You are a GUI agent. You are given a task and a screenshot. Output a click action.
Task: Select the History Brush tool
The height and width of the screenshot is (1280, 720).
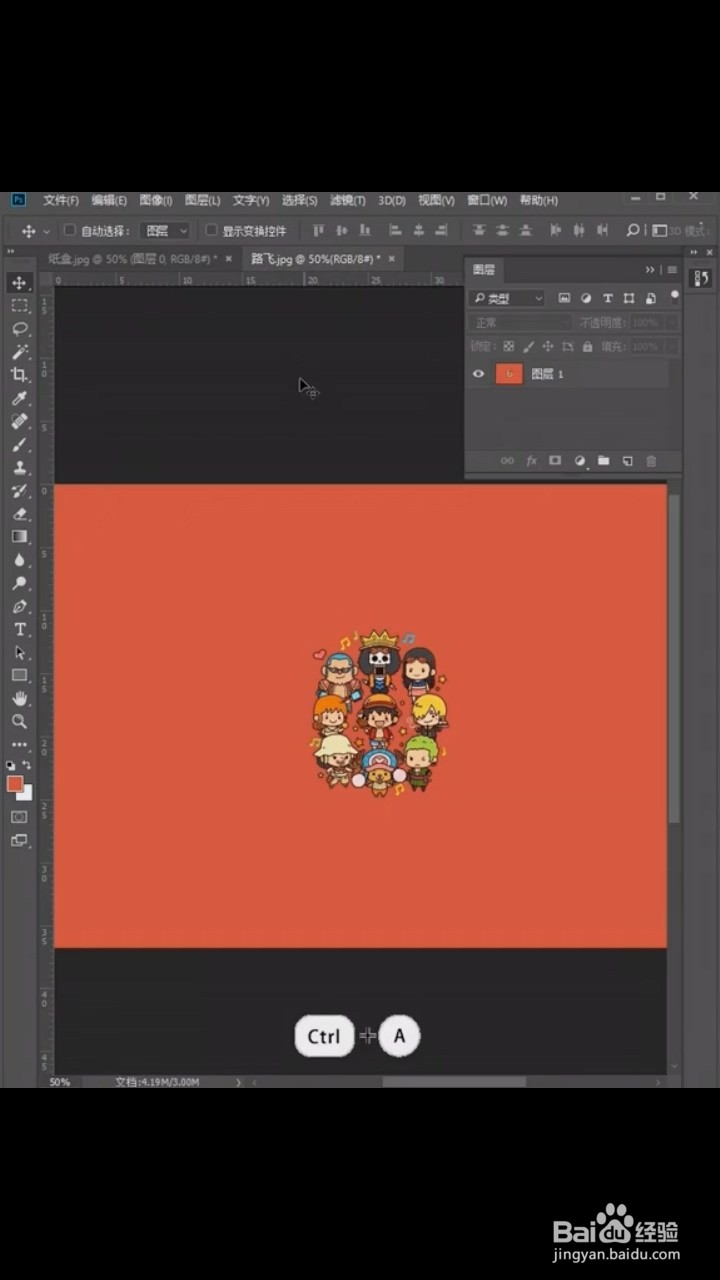tap(19, 491)
